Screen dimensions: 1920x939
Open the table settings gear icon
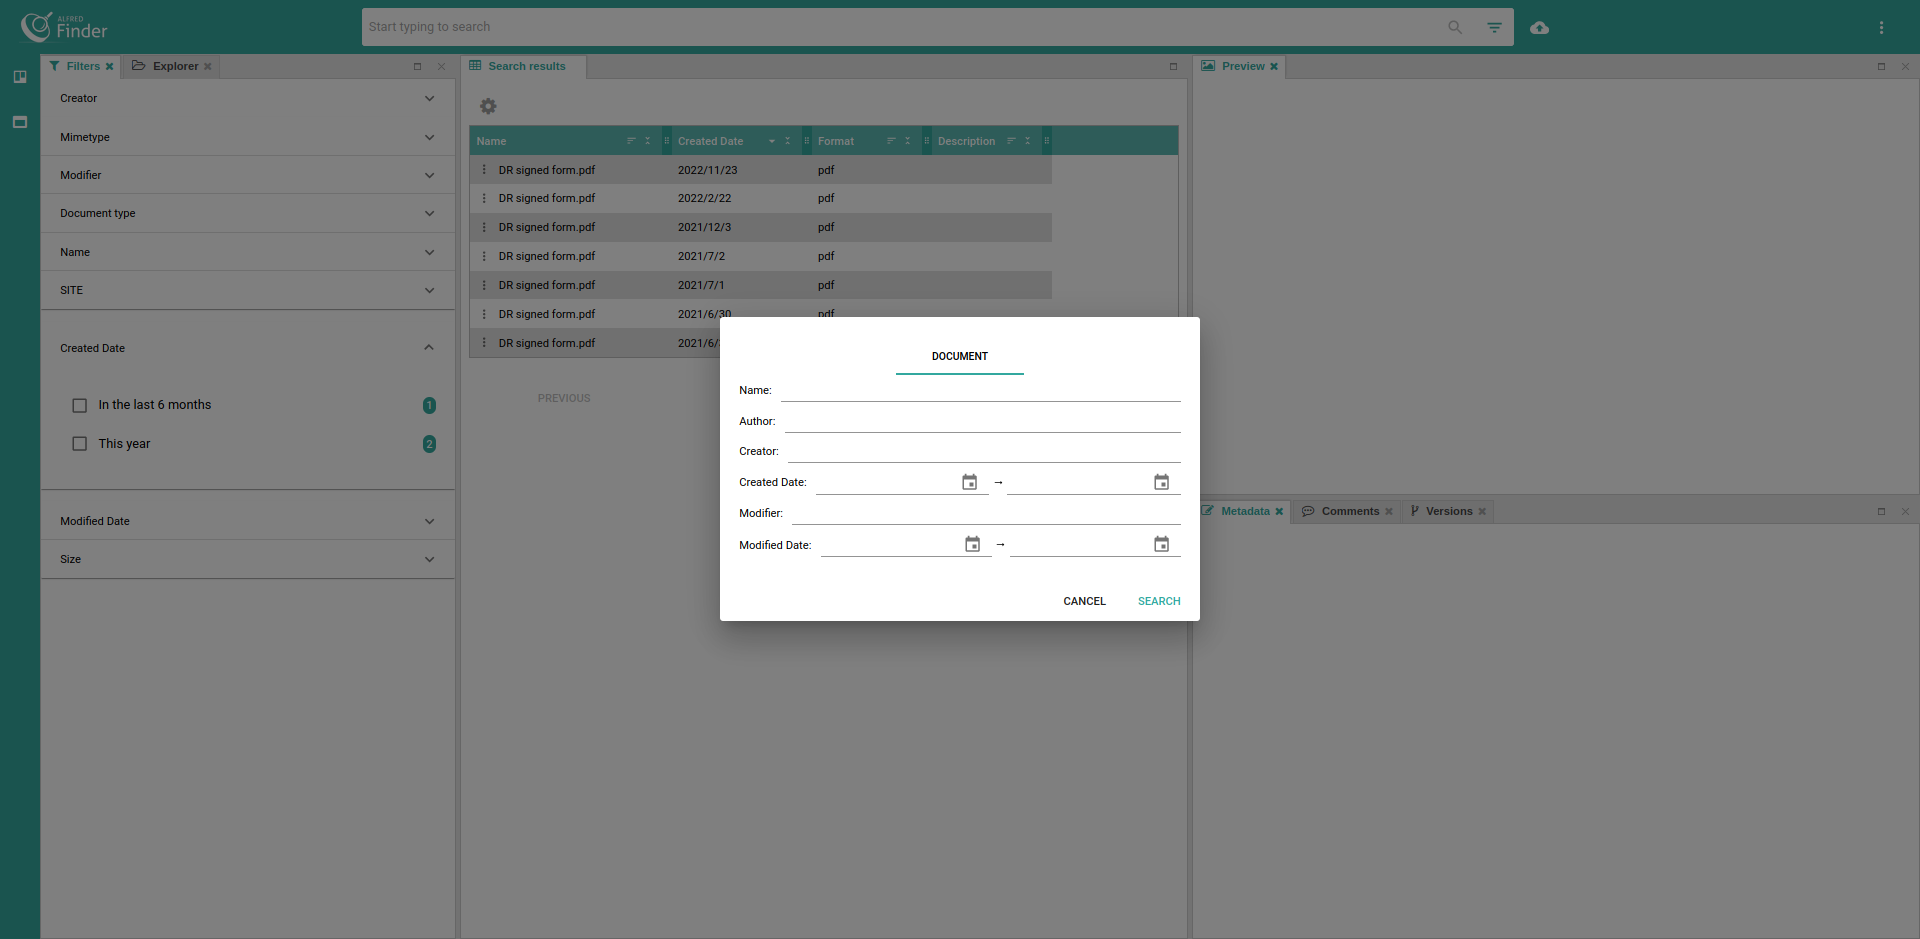tap(488, 106)
